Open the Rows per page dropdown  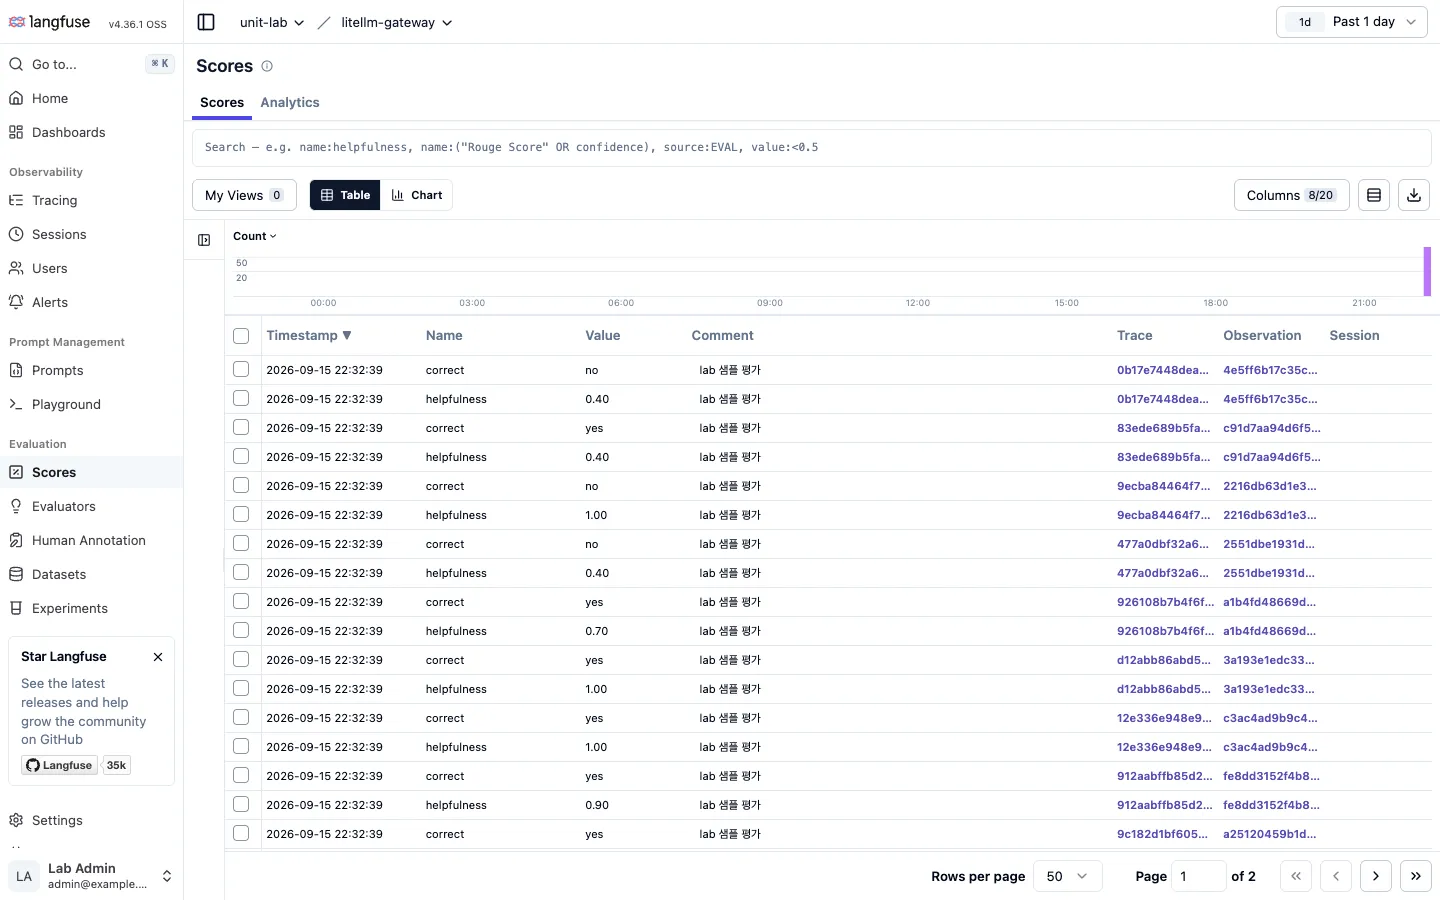click(1067, 876)
